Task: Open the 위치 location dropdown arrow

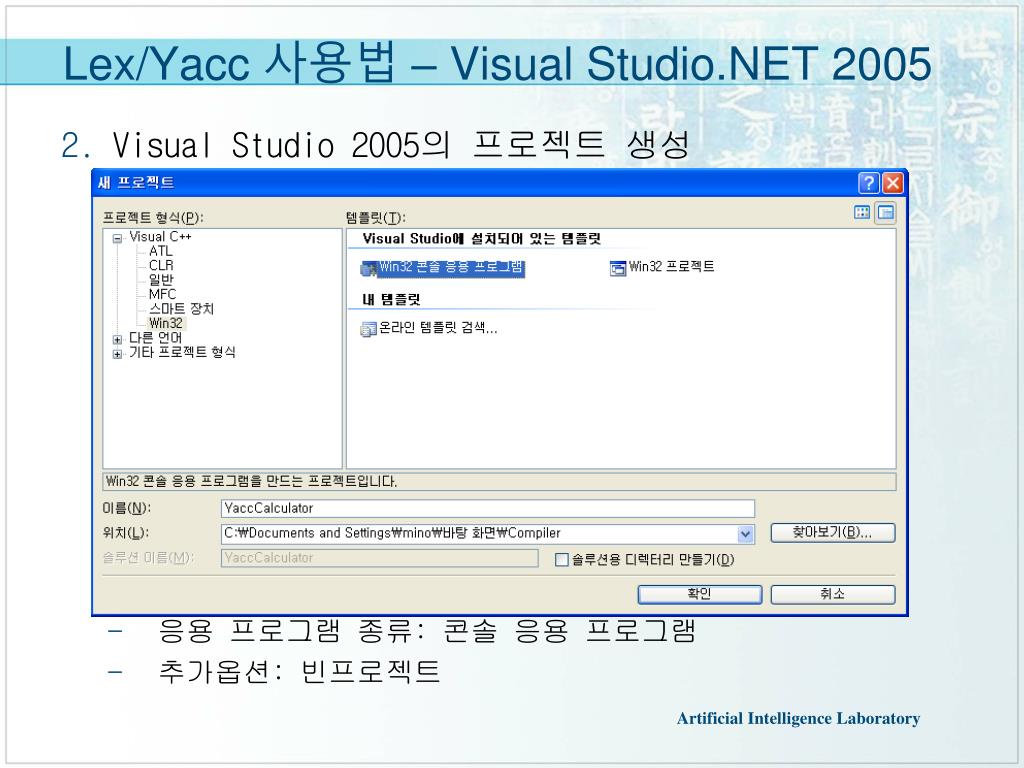Action: (746, 534)
